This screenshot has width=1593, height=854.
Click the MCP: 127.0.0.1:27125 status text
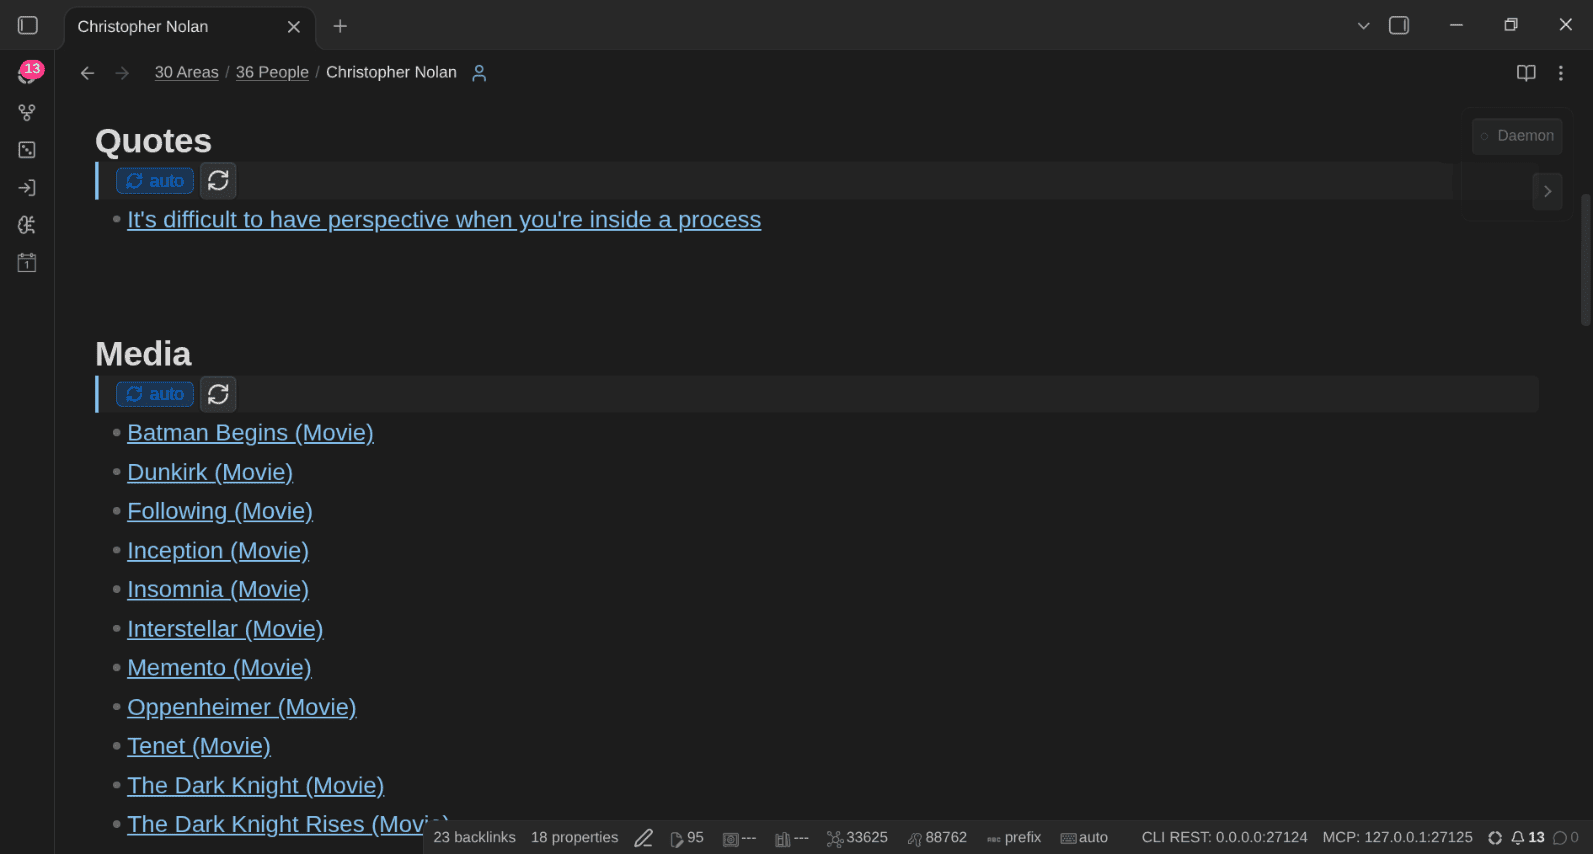pyautogui.click(x=1398, y=838)
